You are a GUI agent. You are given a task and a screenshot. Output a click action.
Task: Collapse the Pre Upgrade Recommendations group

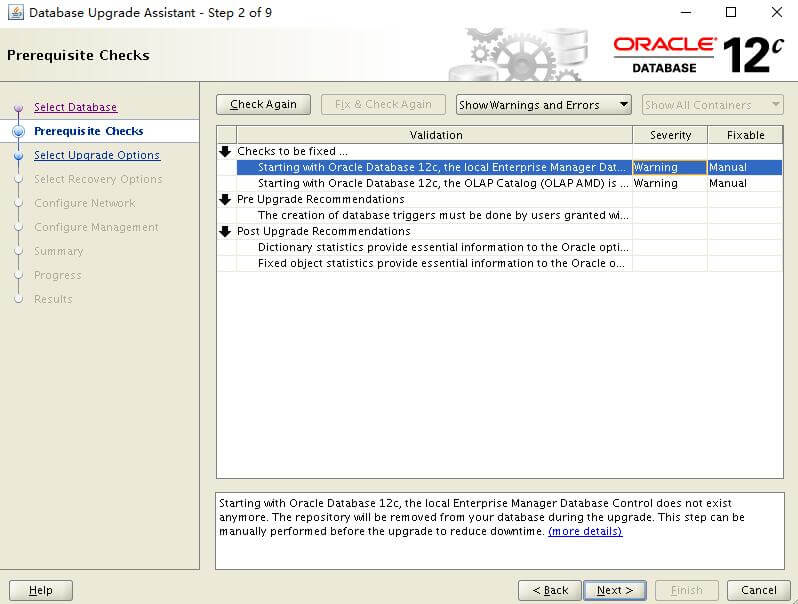pyautogui.click(x=225, y=199)
